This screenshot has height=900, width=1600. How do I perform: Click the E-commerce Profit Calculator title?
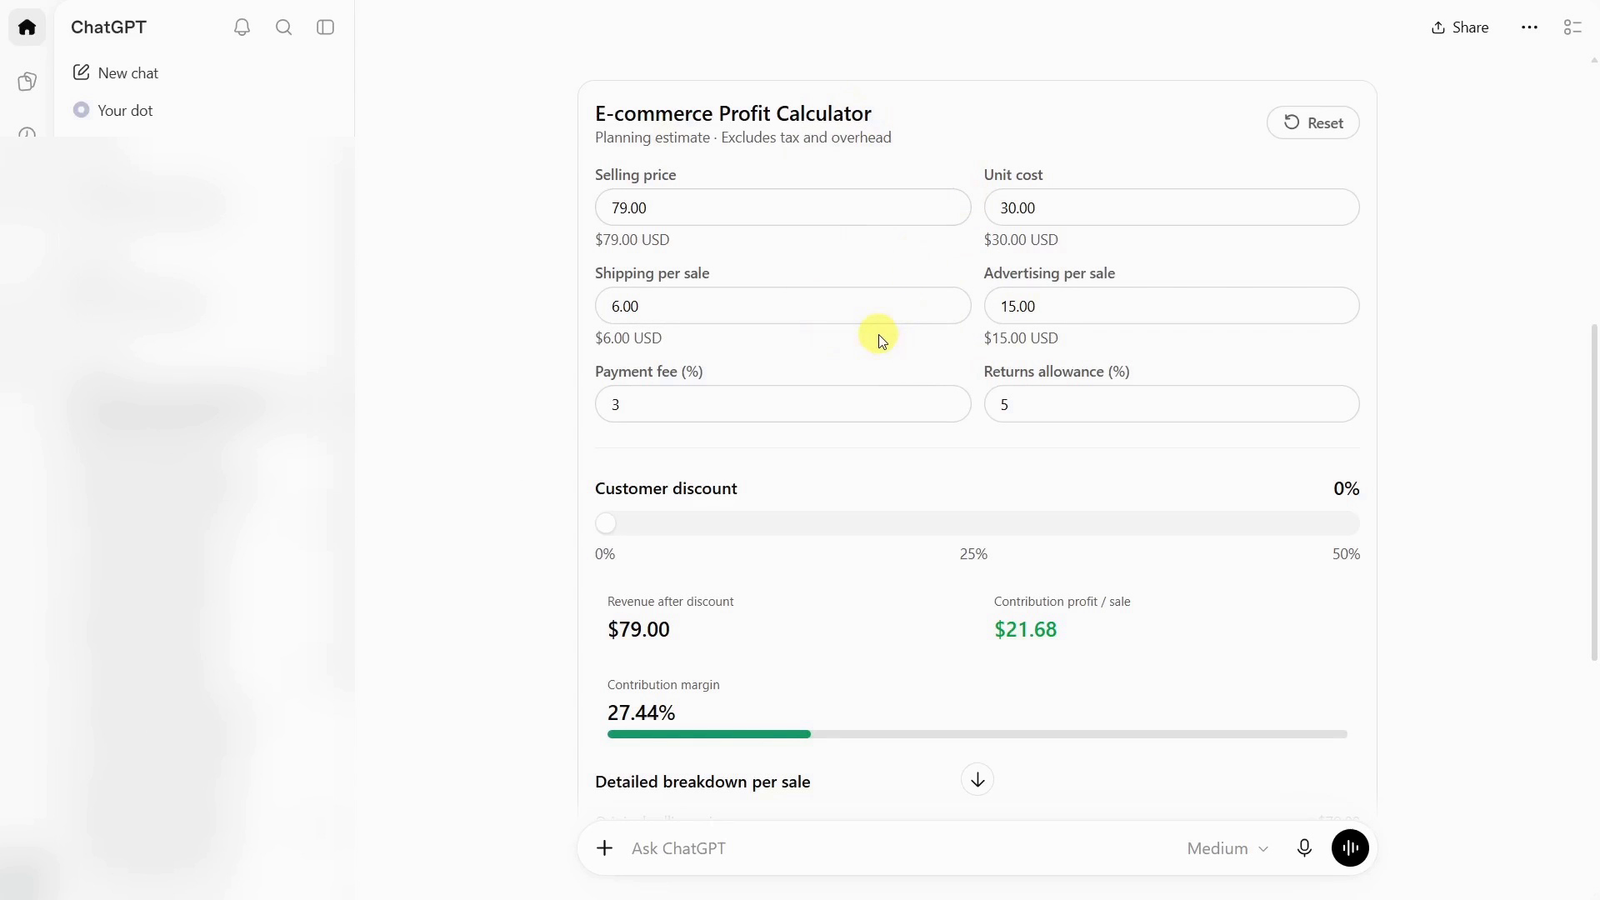pos(733,113)
